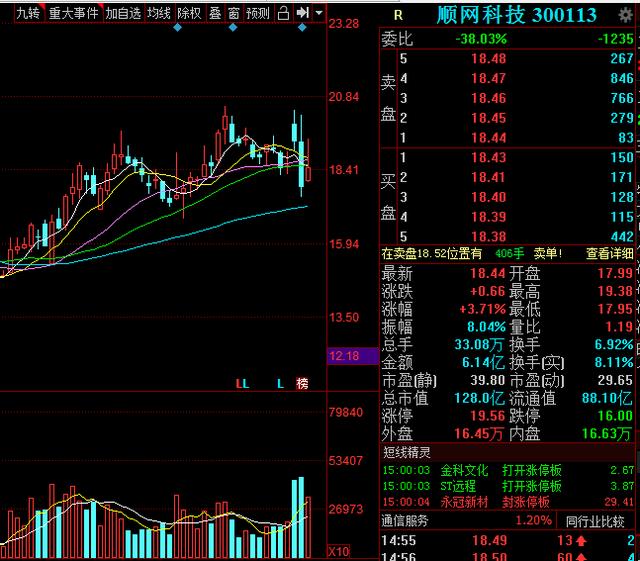Expand the toolbar dropdown arrow

click(319, 13)
